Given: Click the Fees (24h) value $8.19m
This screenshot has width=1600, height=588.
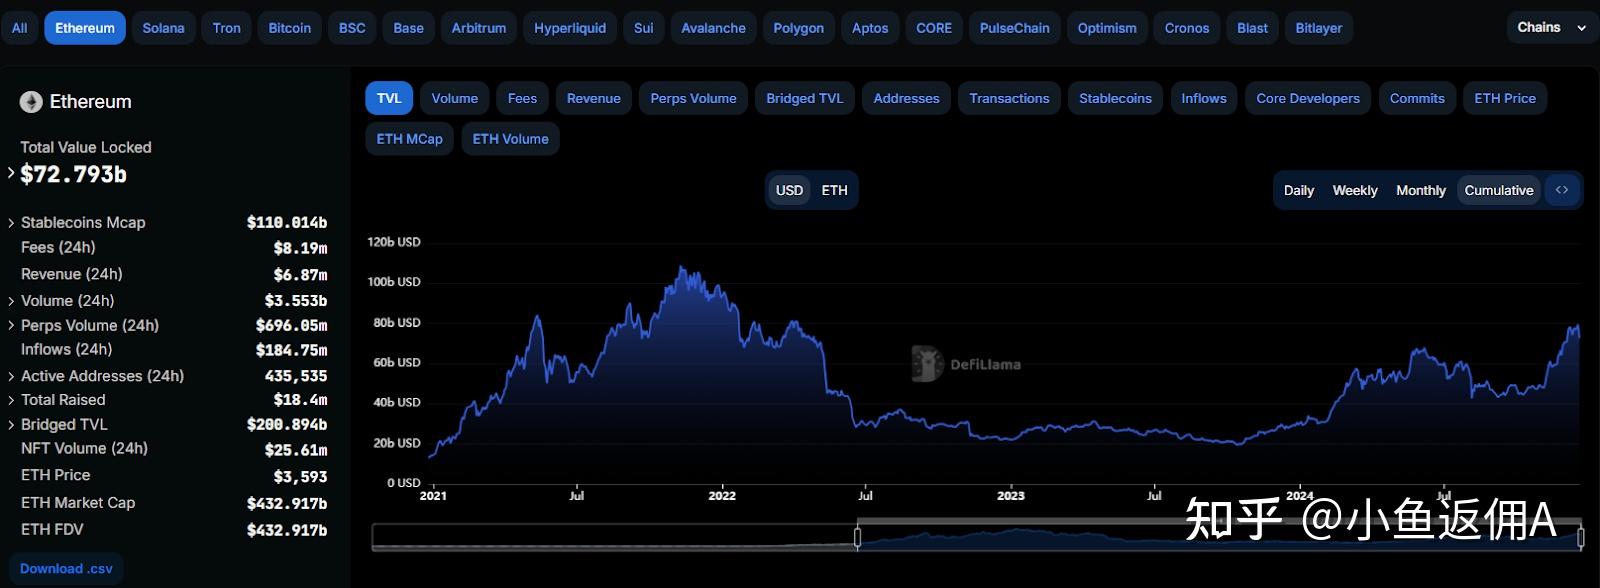Looking at the screenshot, I should point(300,248).
